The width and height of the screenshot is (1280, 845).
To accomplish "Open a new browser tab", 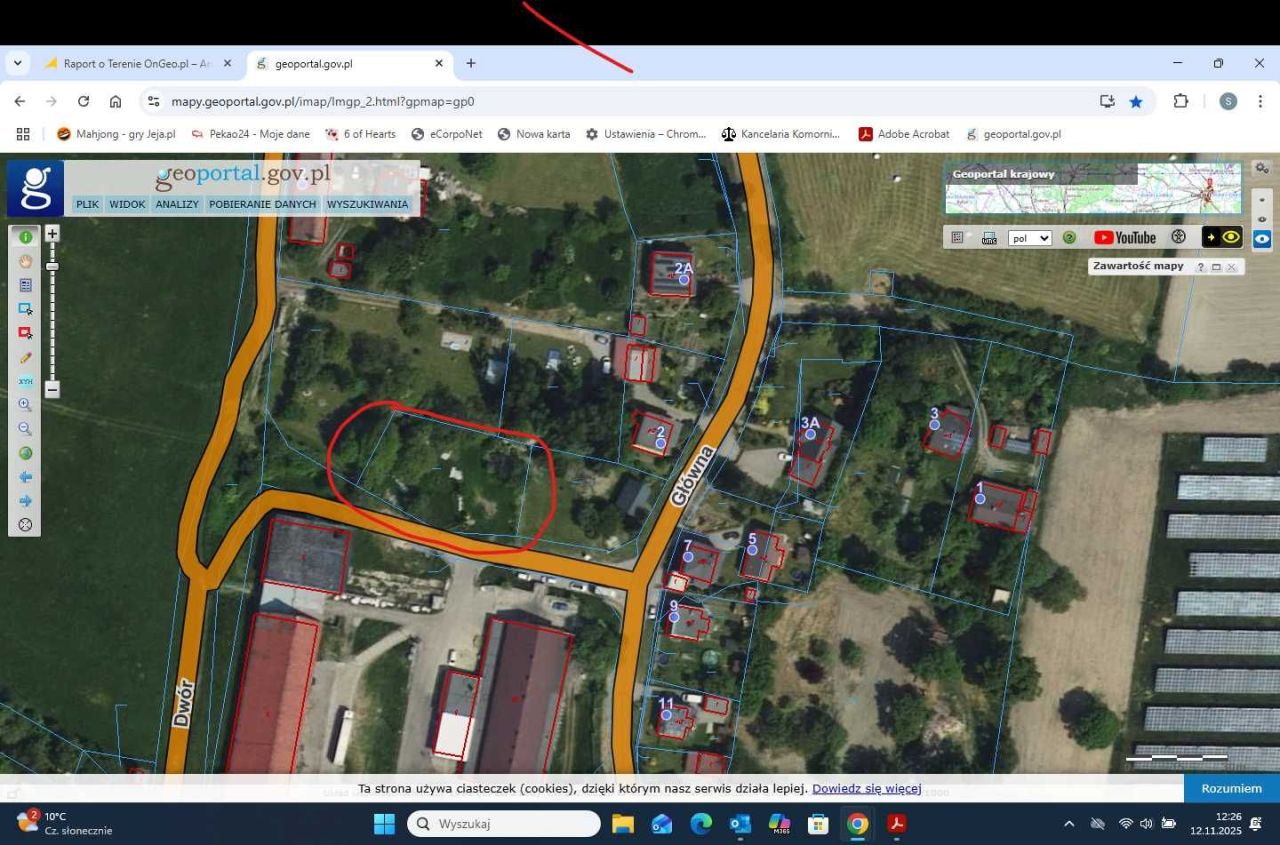I will [470, 63].
